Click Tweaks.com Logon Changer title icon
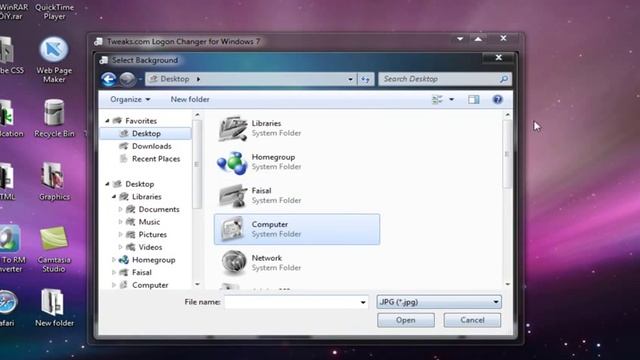Screen dimensions: 640x360 tap(98, 41)
